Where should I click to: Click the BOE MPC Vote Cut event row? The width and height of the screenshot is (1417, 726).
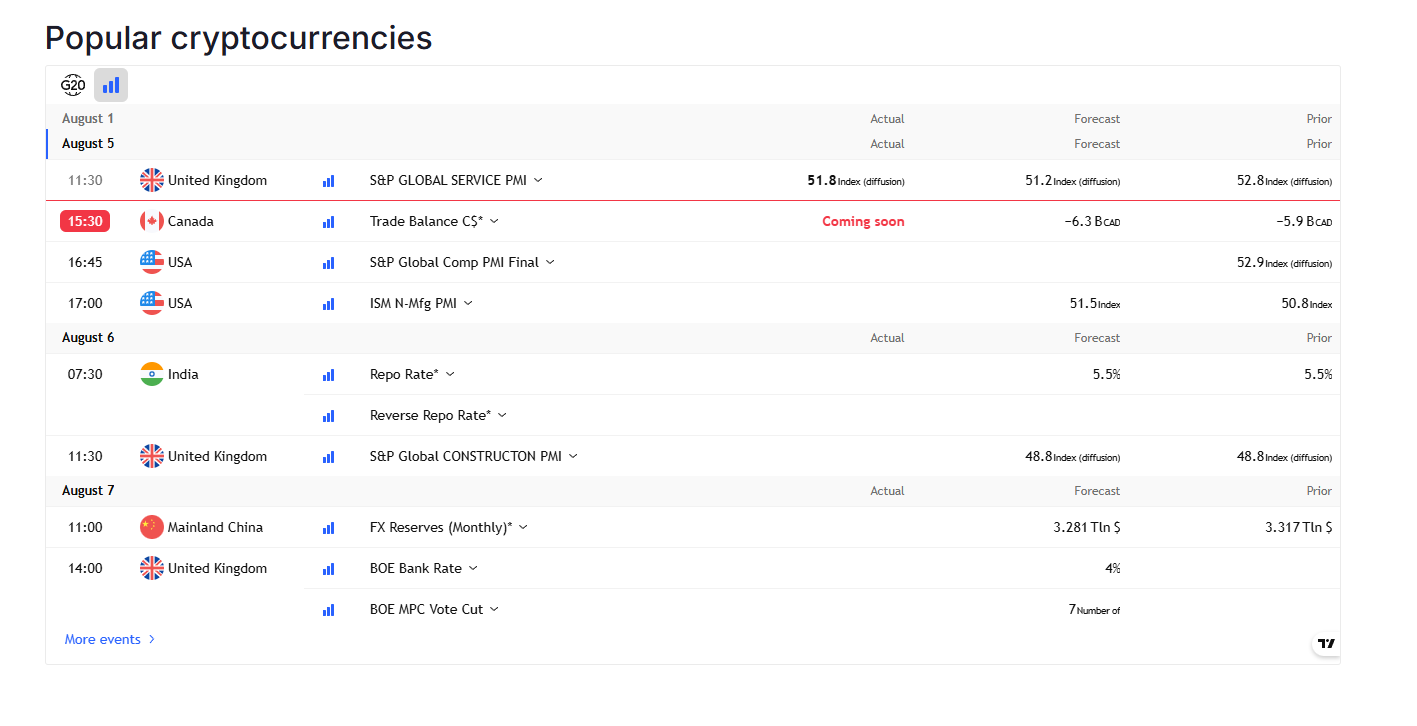tap(426, 609)
